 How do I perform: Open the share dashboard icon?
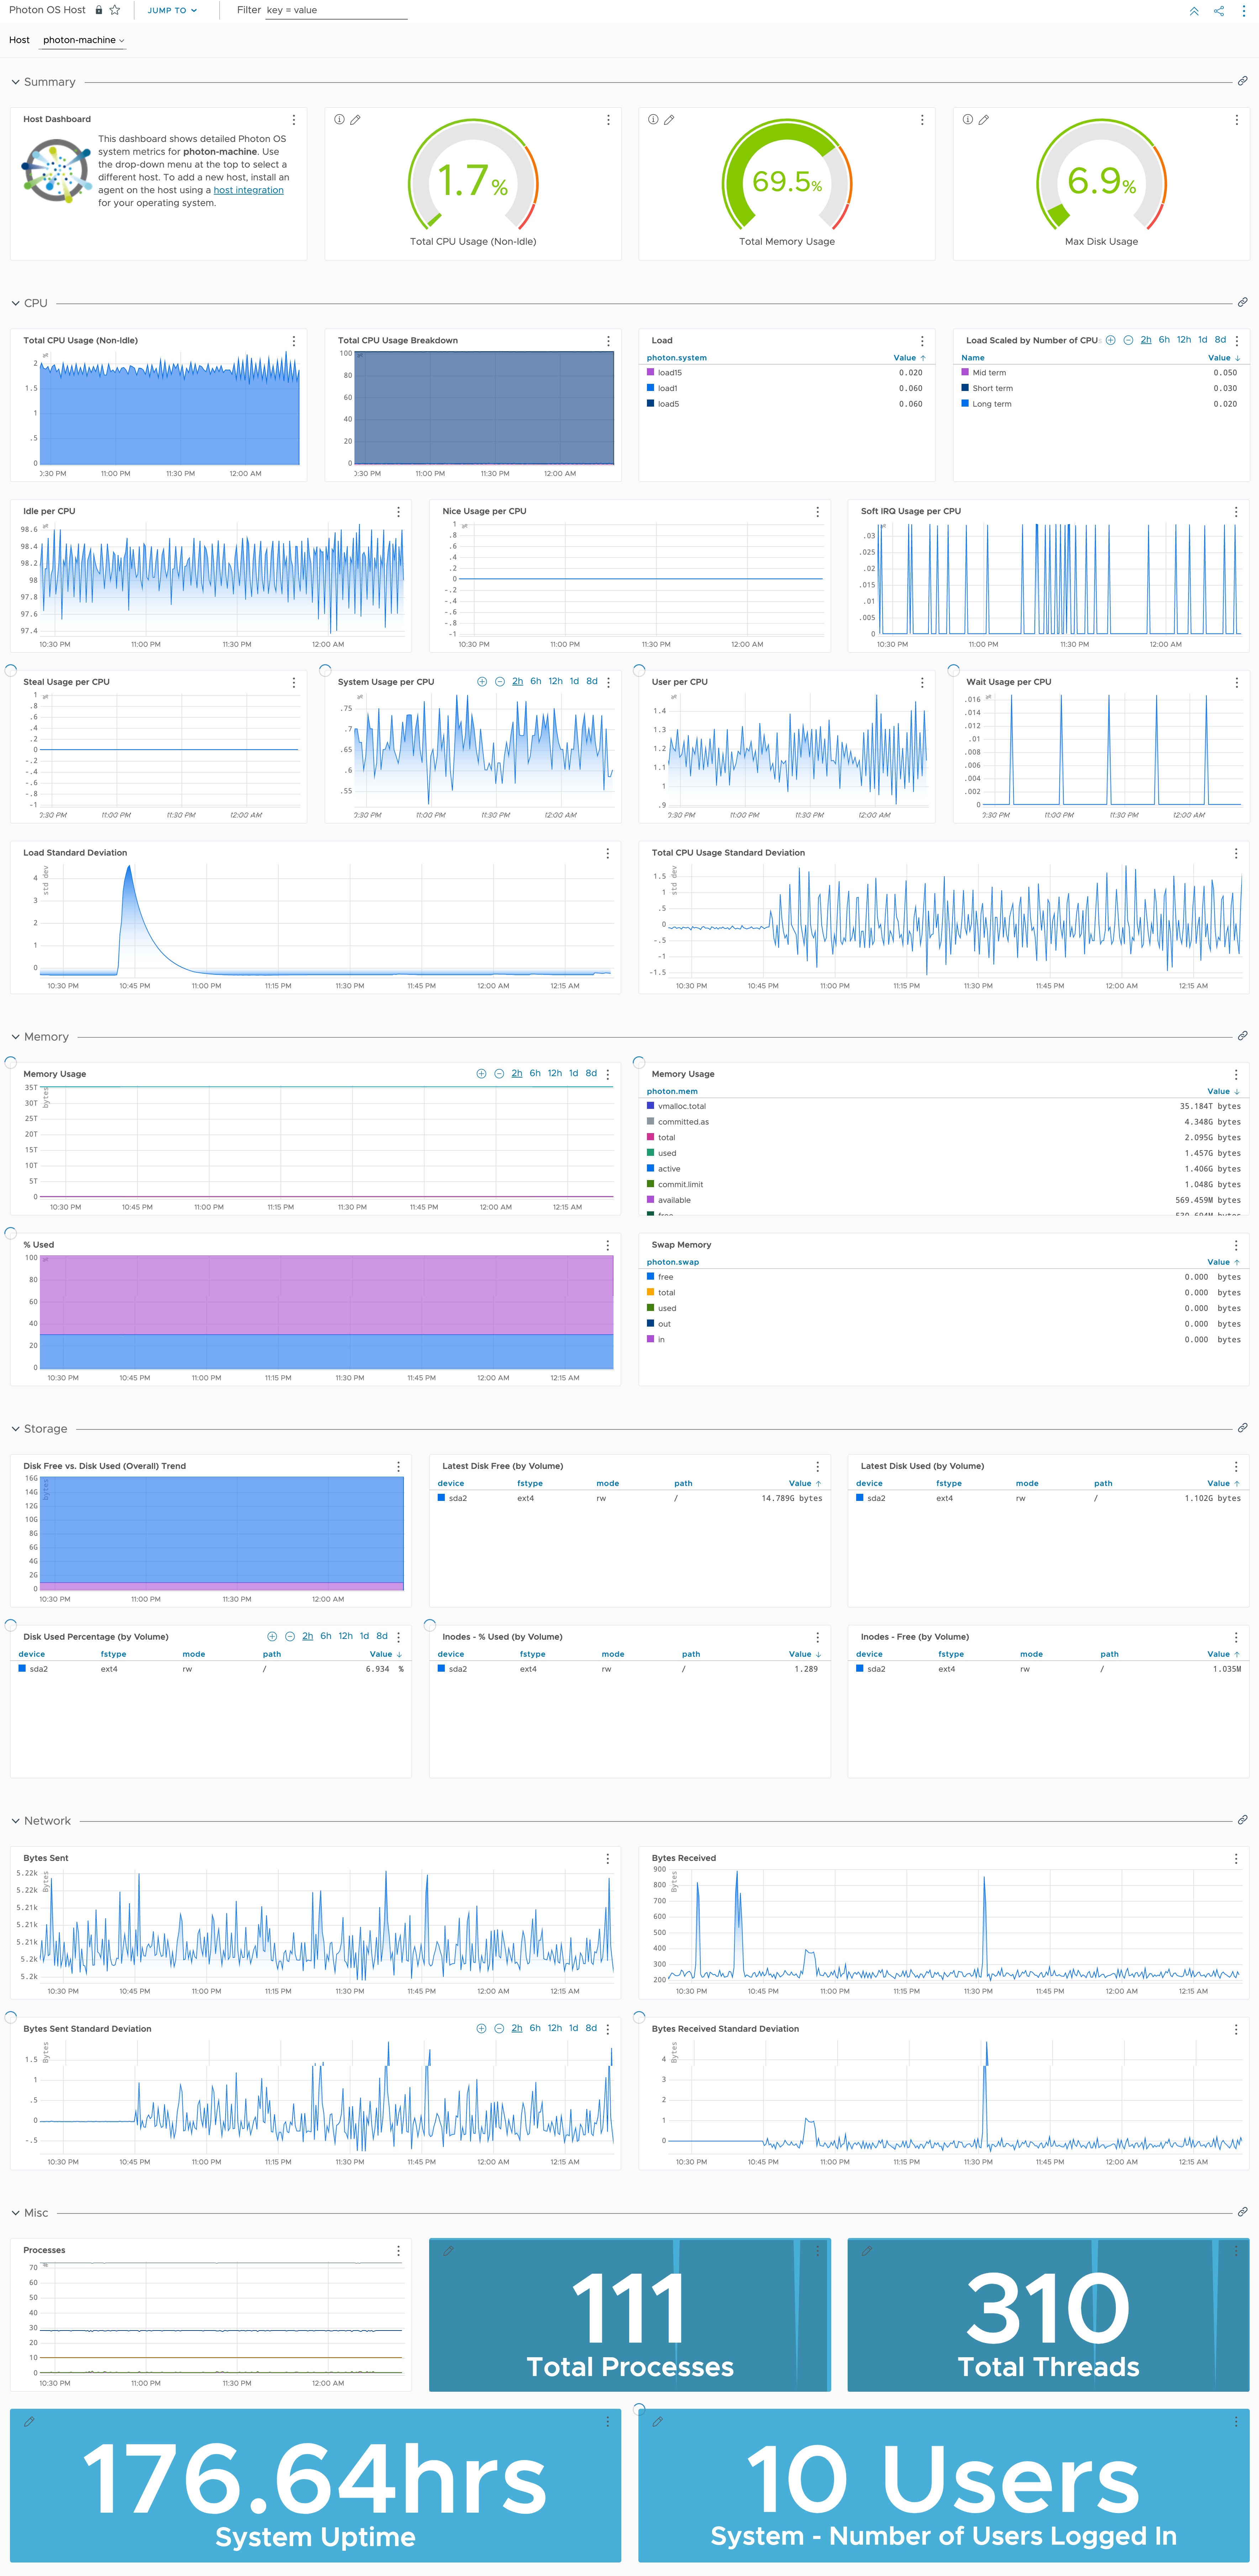click(x=1219, y=11)
